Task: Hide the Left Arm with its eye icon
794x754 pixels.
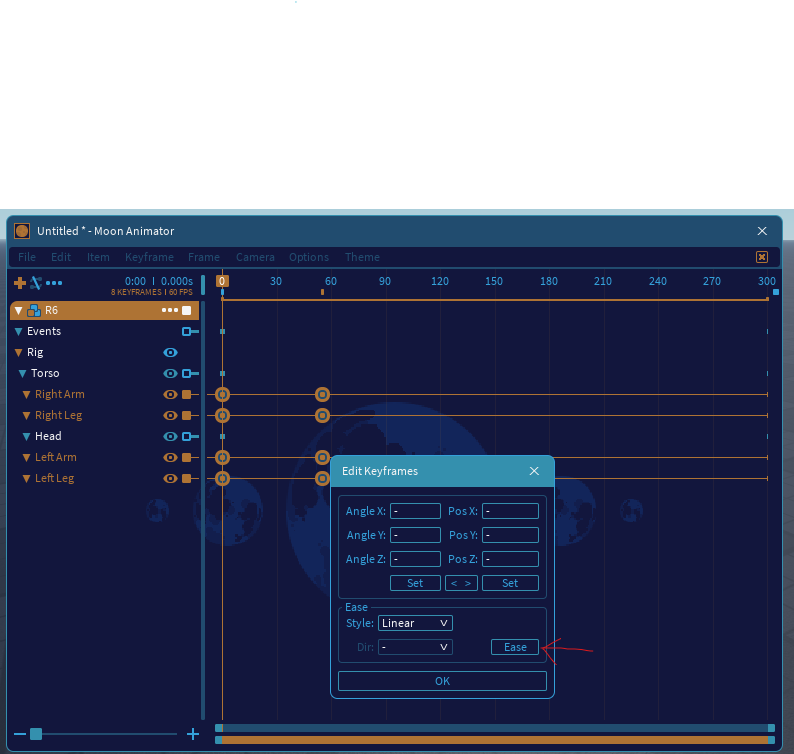Action: tap(171, 458)
